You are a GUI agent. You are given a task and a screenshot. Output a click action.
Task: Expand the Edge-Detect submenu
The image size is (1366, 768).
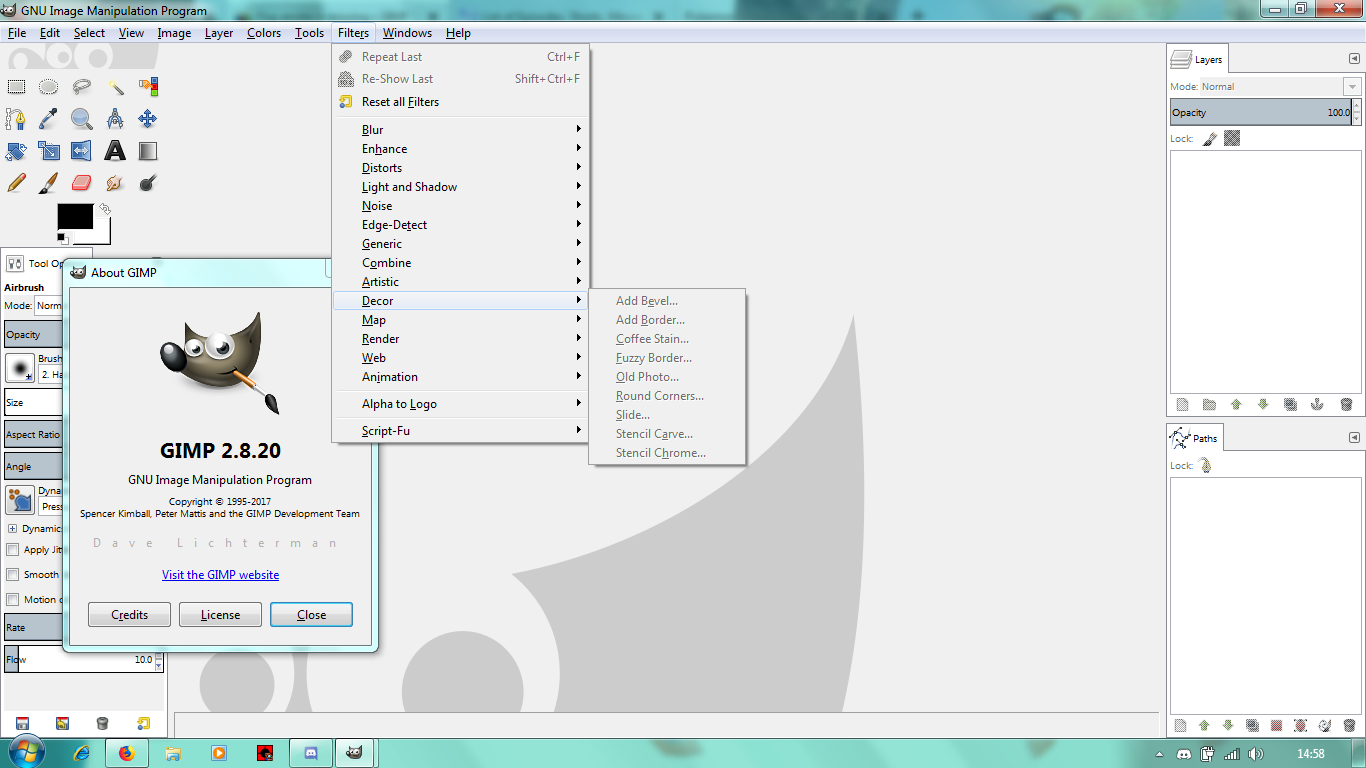coord(461,224)
